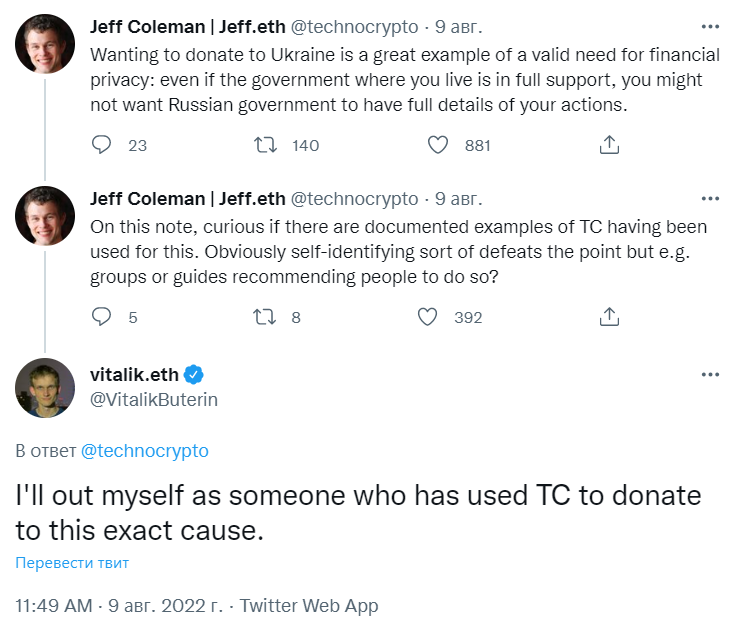Like the tweet with 881 likes
The image size is (738, 634).
click(437, 145)
